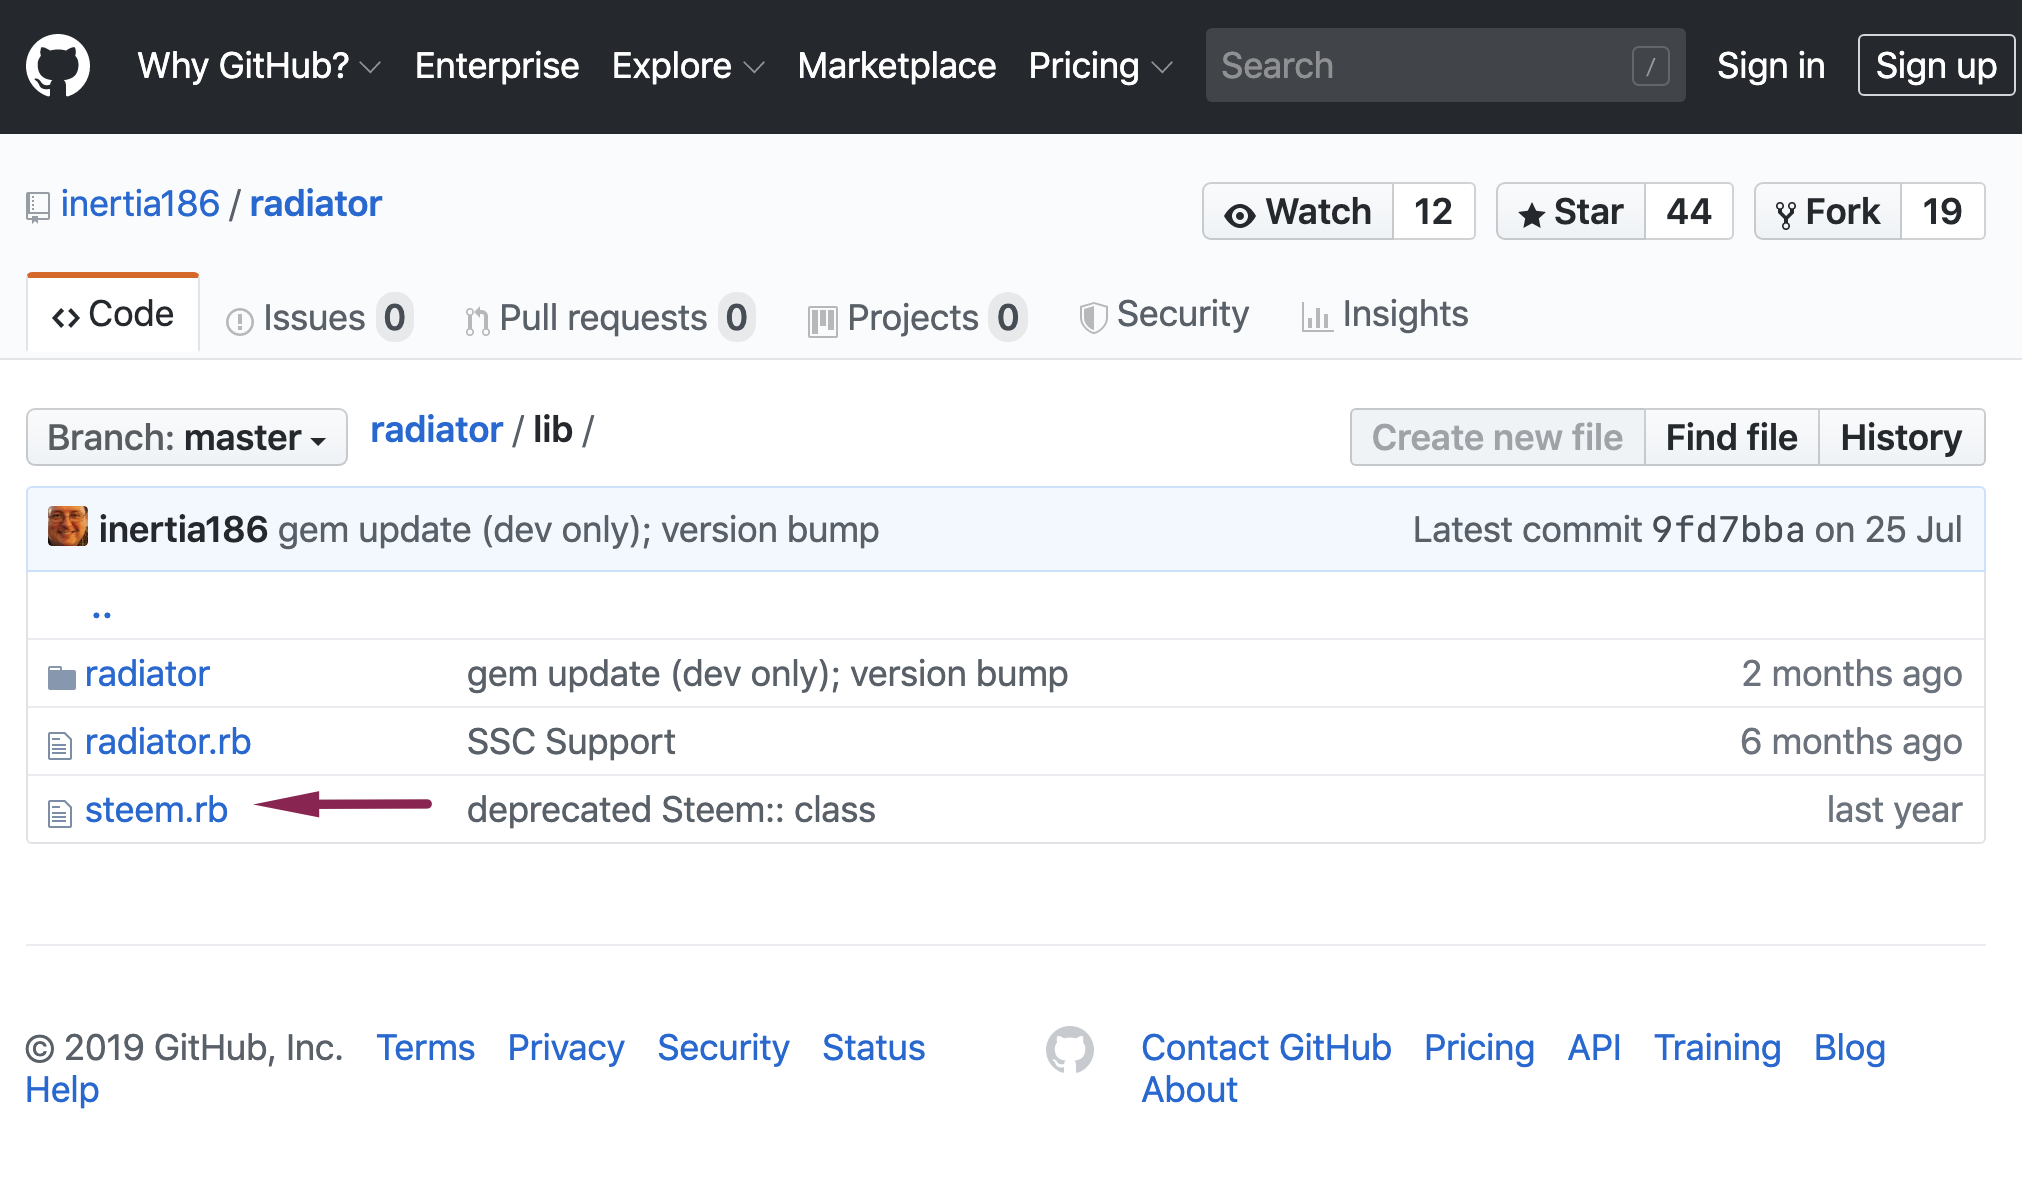The width and height of the screenshot is (2022, 1182).
Task: Click the Fork button
Action: coord(1828,212)
